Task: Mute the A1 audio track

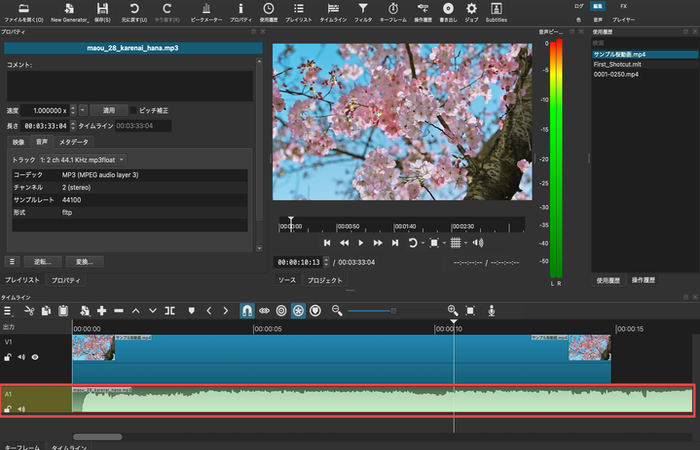Action: tap(21, 409)
